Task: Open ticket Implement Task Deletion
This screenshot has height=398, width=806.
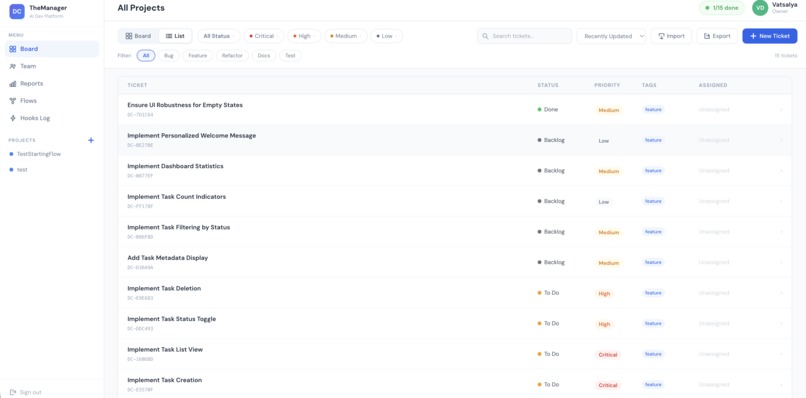Action: [164, 288]
